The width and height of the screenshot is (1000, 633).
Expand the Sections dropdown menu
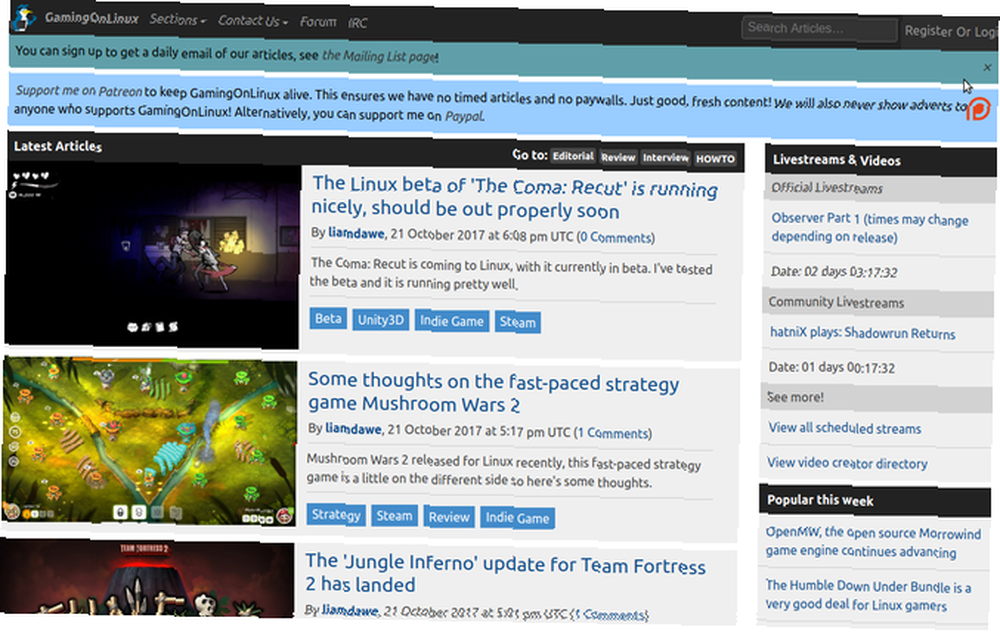pos(178,20)
